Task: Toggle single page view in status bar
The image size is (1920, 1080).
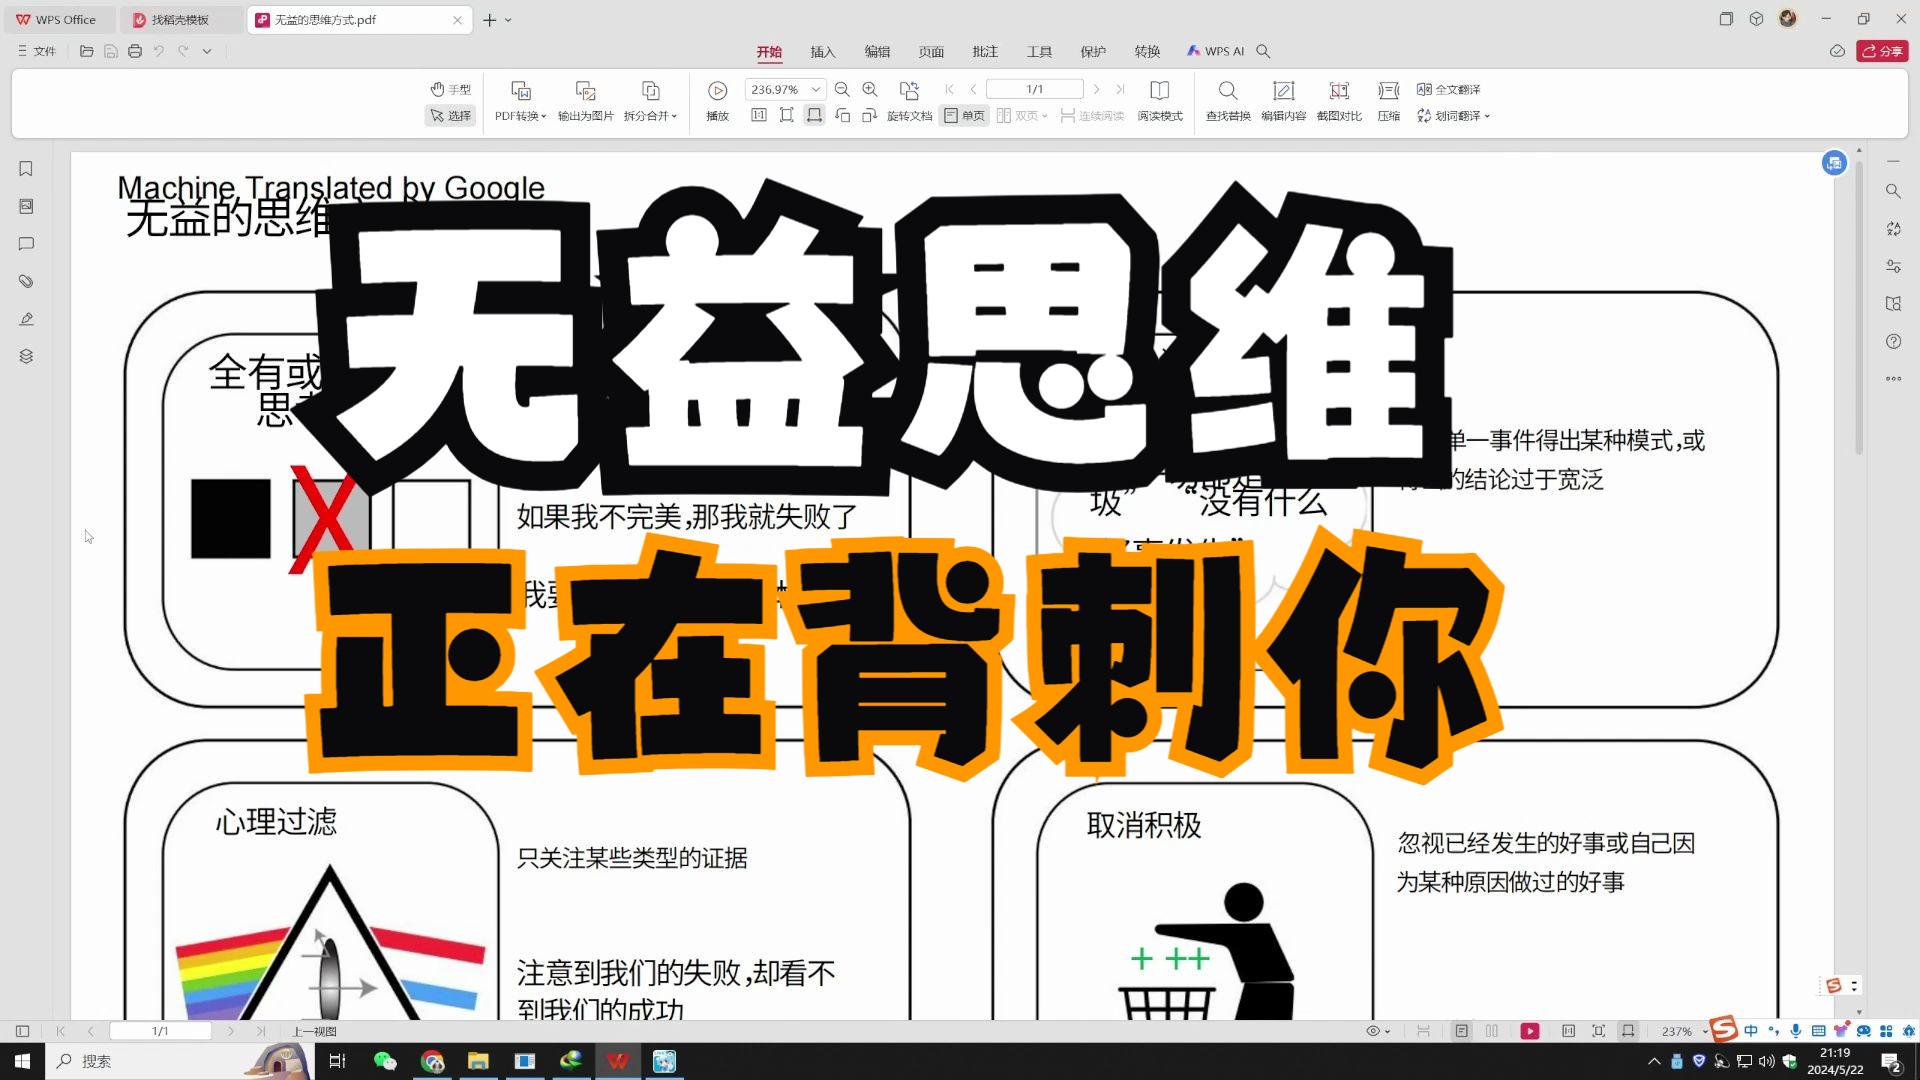Action: tap(1461, 1031)
